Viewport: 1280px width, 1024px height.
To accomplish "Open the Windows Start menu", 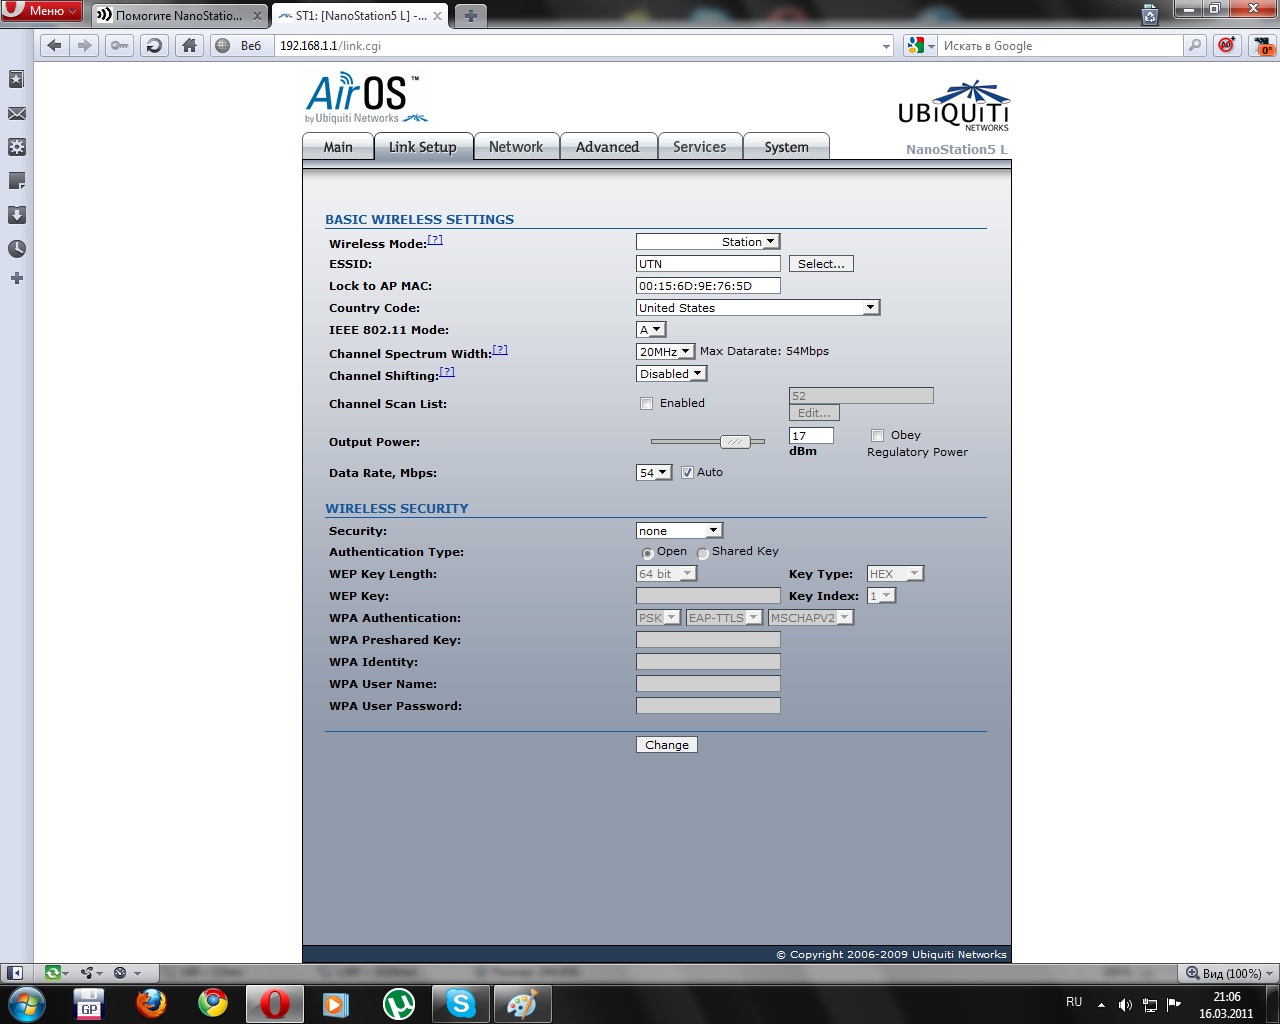I will (x=25, y=1003).
